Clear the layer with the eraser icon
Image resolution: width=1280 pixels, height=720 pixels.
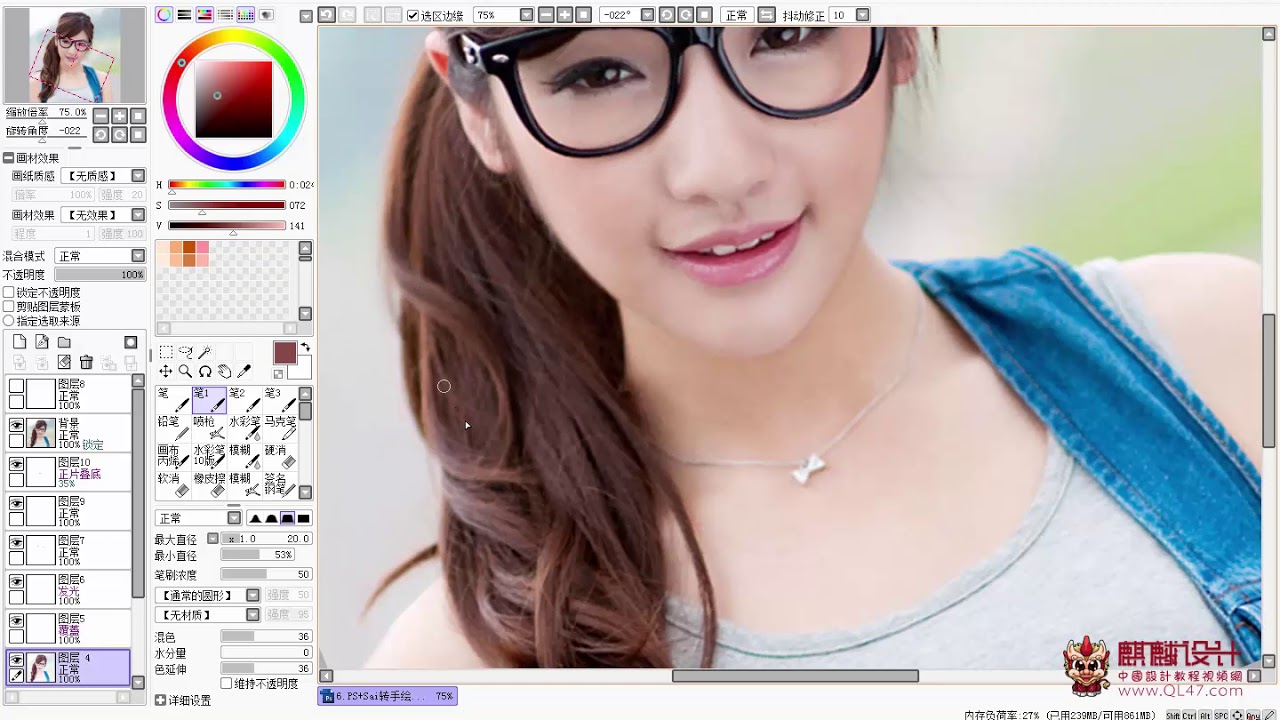[64, 362]
